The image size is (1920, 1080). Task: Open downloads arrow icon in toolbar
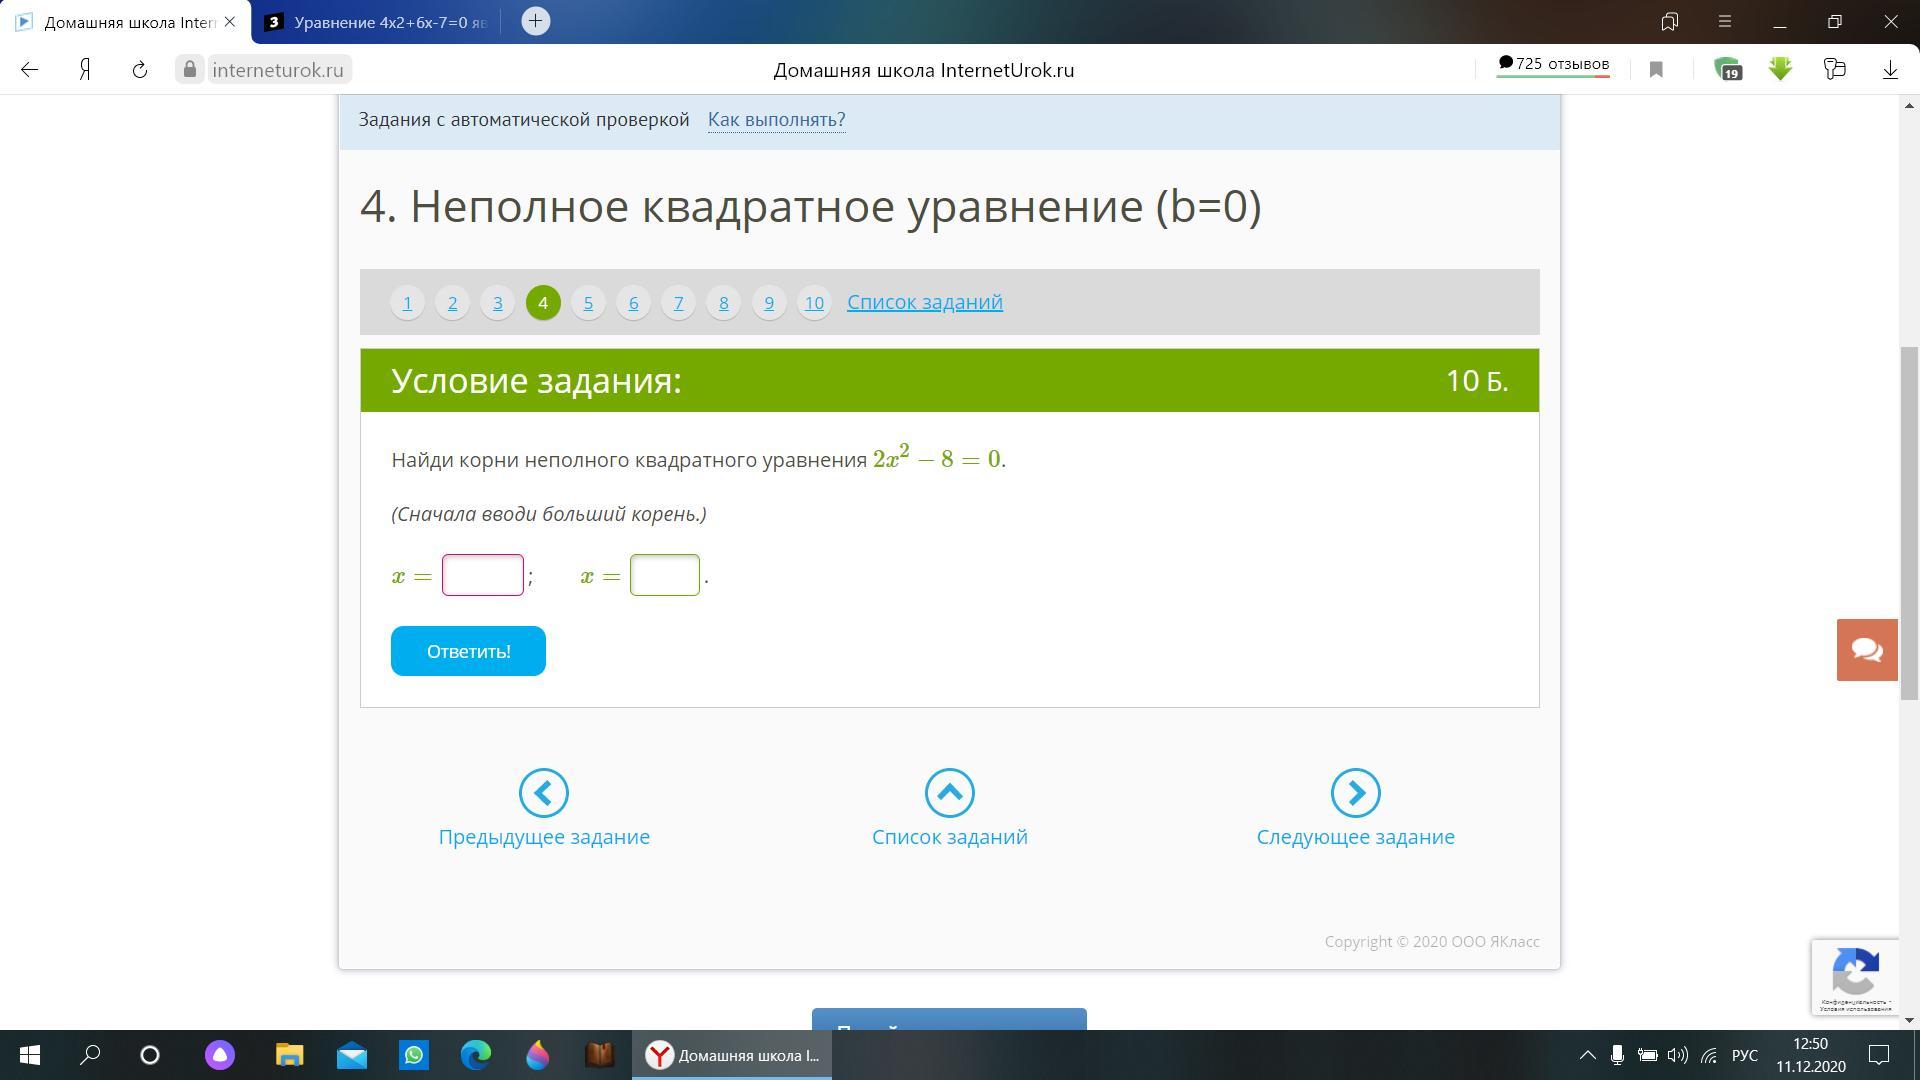point(1890,69)
